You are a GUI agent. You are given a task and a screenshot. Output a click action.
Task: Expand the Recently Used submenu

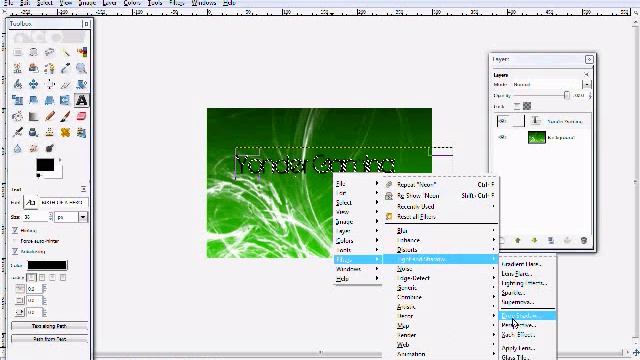point(440,207)
